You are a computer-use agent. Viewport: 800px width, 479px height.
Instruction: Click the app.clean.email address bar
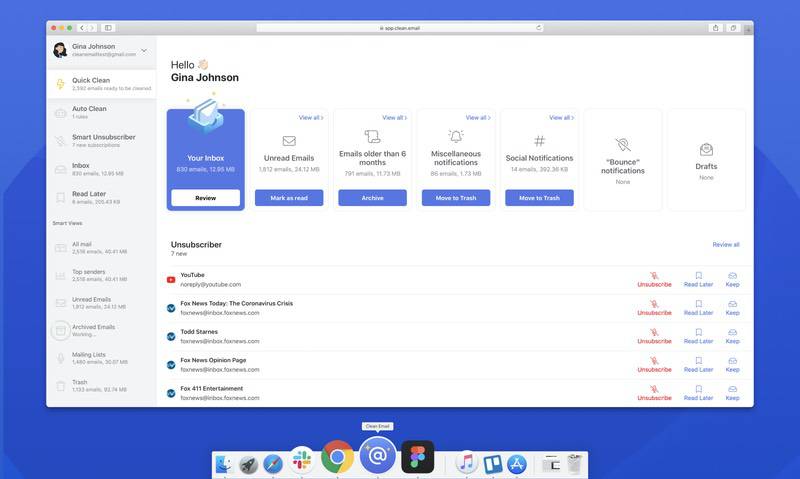coord(399,28)
